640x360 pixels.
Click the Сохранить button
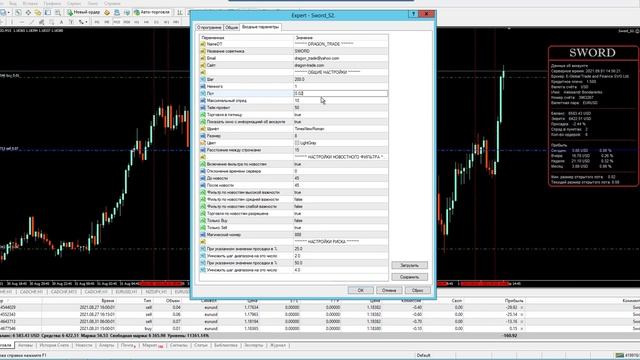[x=409, y=277]
